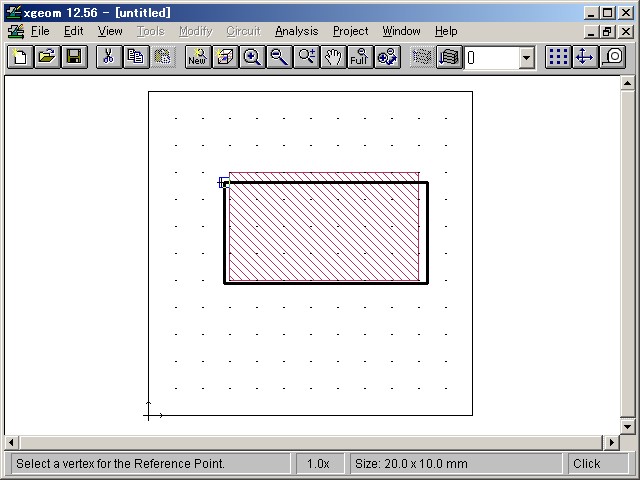Restore the inner document window
This screenshot has width=640, height=480.
coord(608,32)
